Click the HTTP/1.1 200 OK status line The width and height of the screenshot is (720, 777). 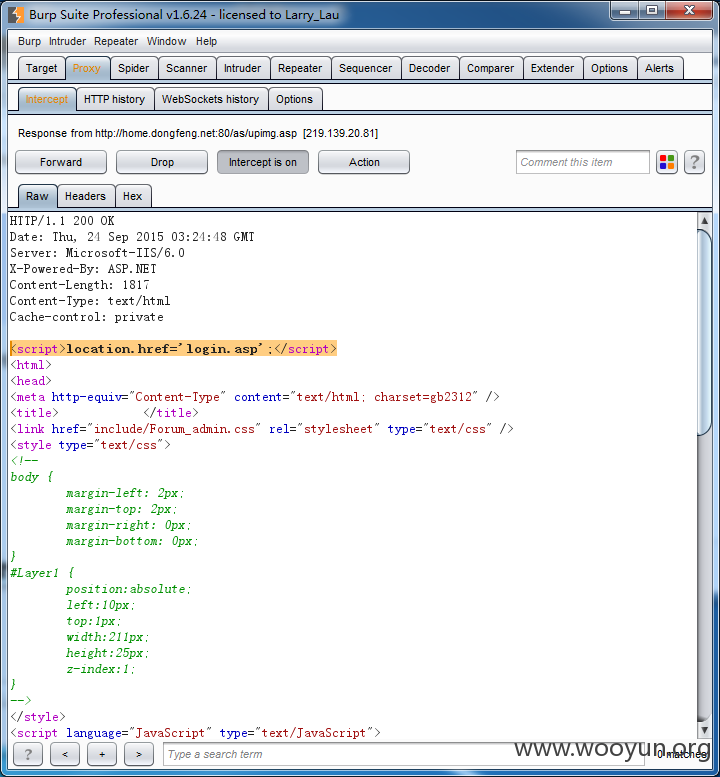tap(62, 221)
